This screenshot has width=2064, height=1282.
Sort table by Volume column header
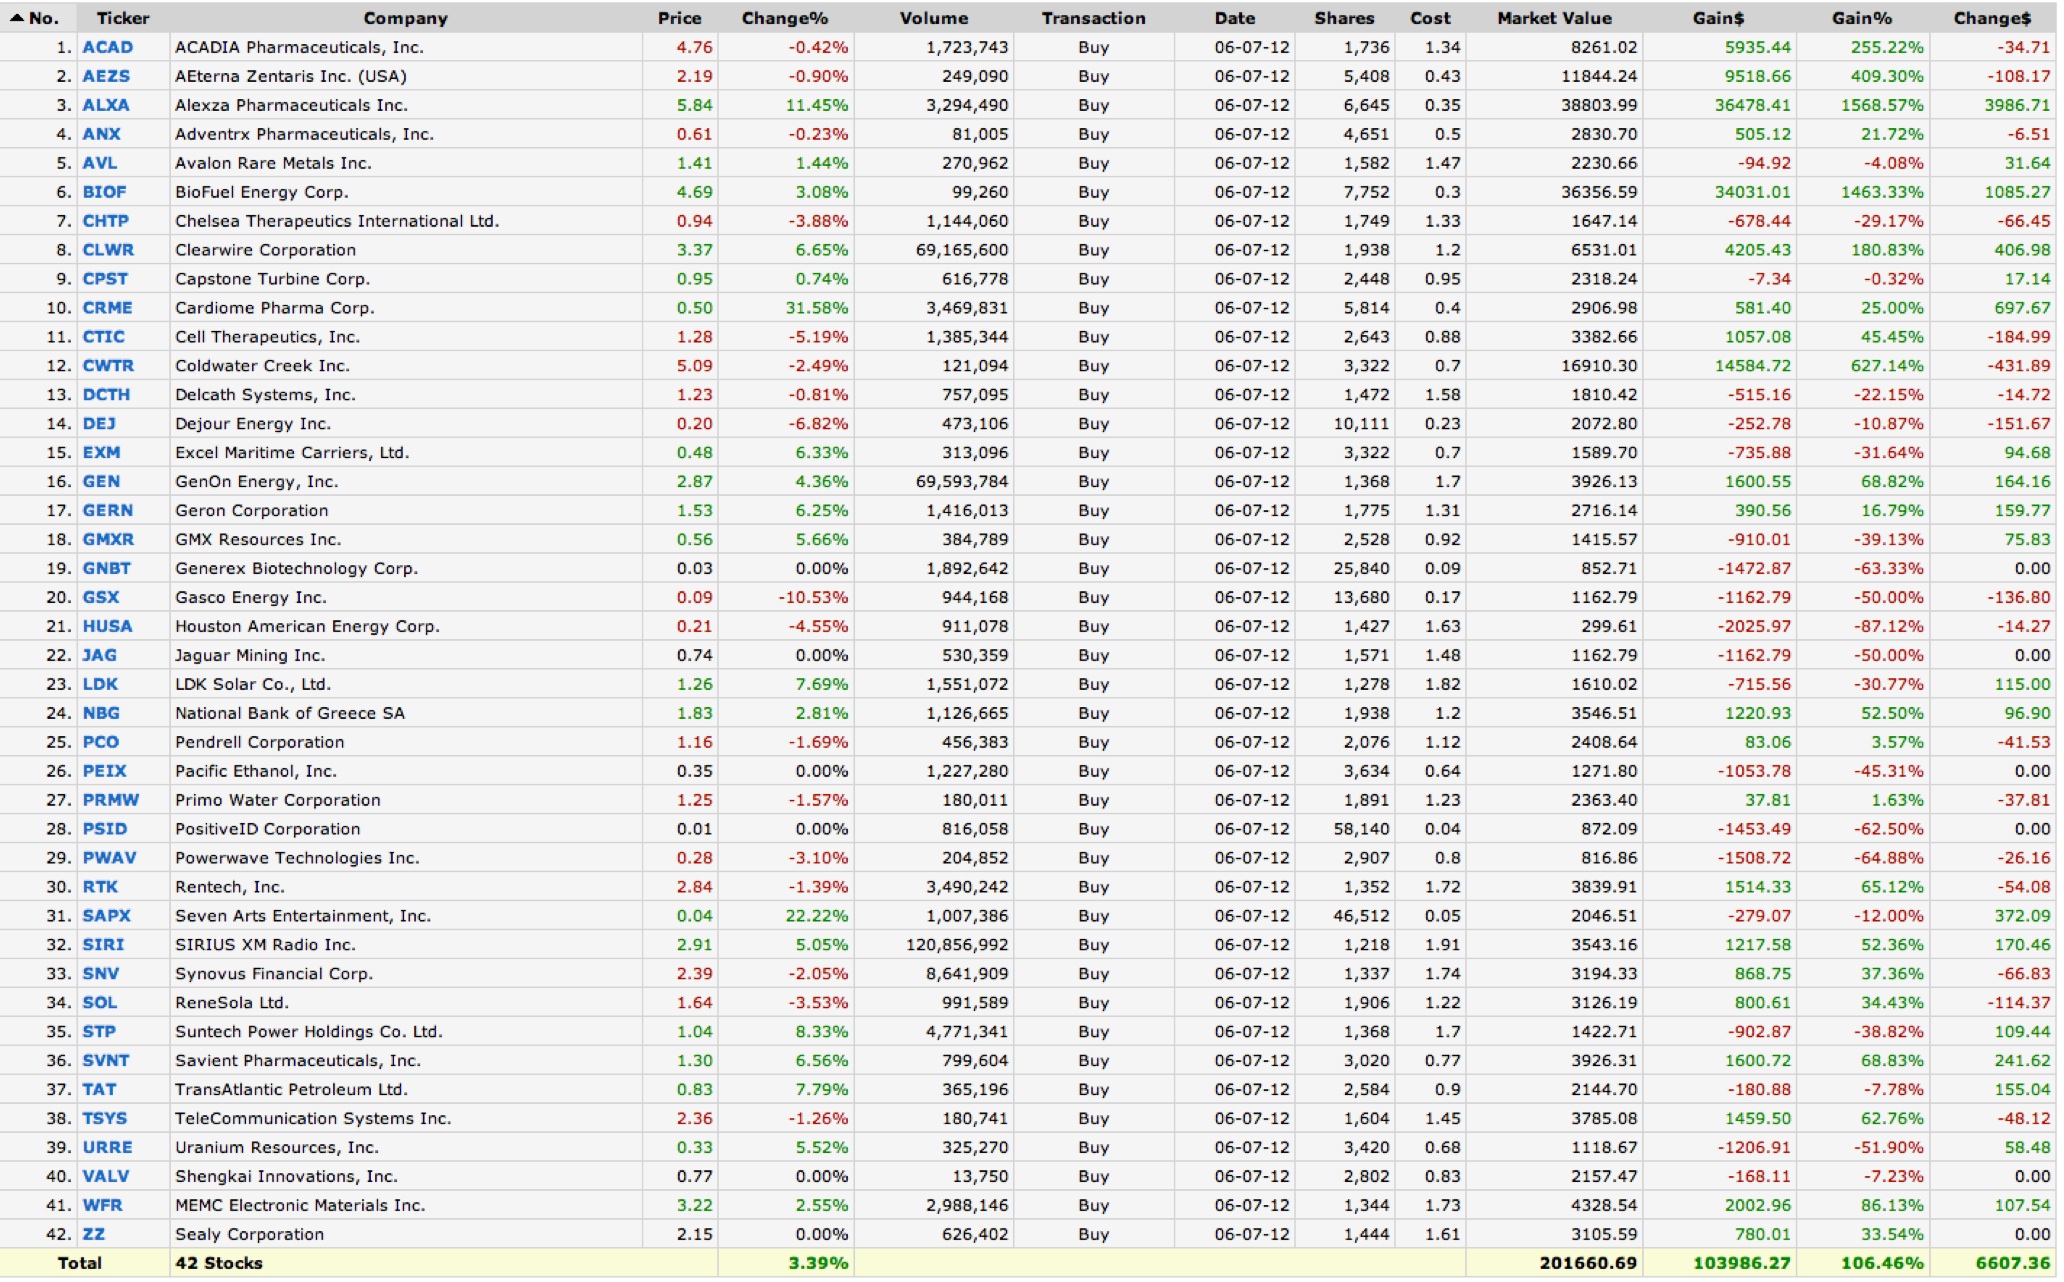point(933,18)
